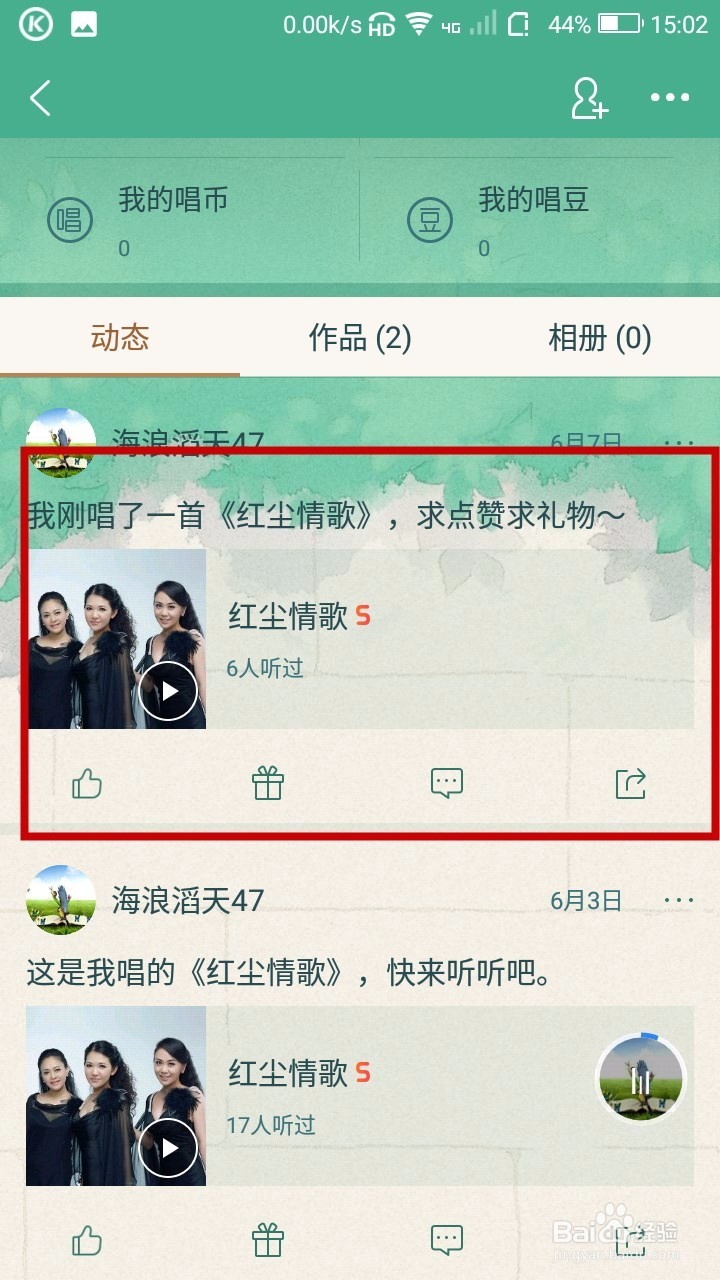720x1280 pixels.
Task: Switch to the 作品 (2) tab
Action: point(360,338)
